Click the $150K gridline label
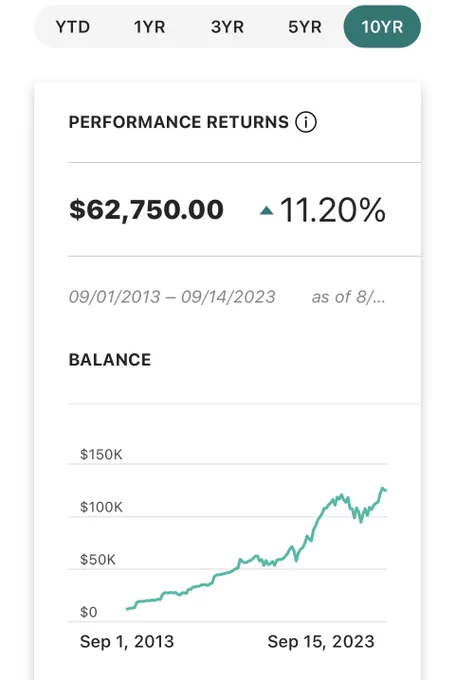Viewport: 455px width, 680px height. tap(101, 454)
